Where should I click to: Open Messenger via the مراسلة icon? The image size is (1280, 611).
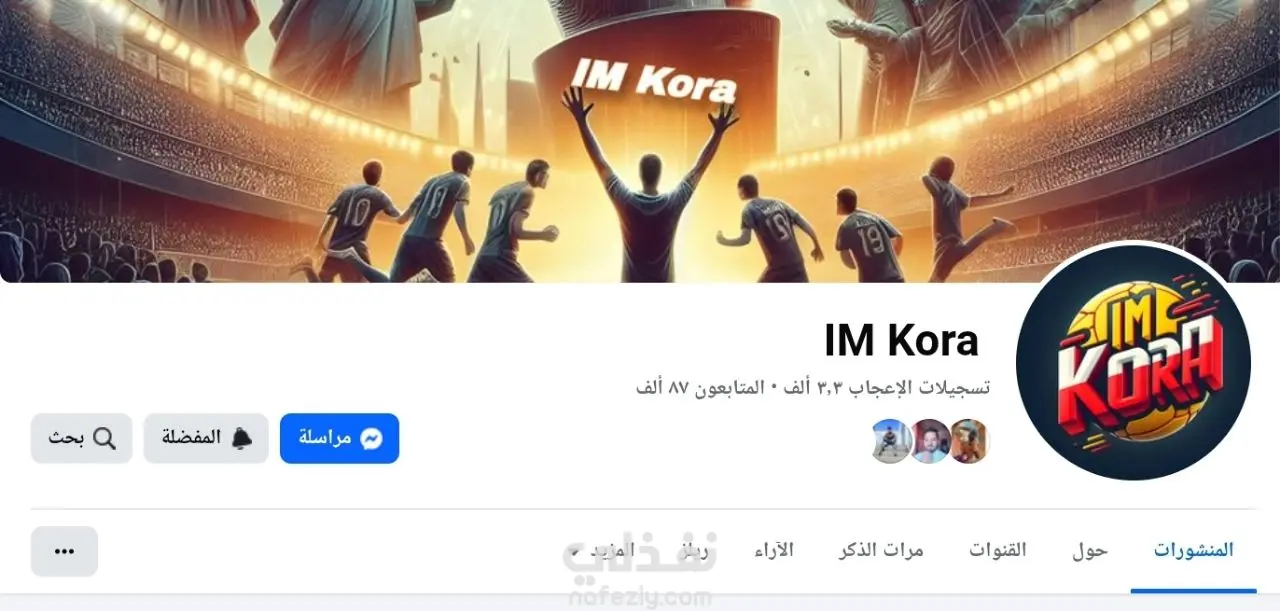[x=371, y=438]
